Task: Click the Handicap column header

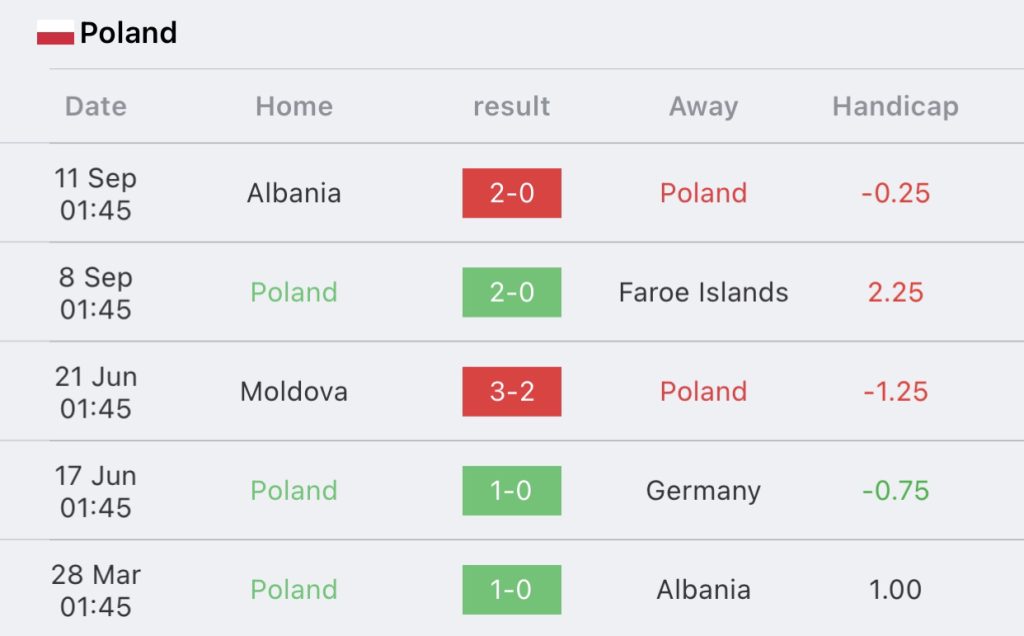Action: [895, 106]
